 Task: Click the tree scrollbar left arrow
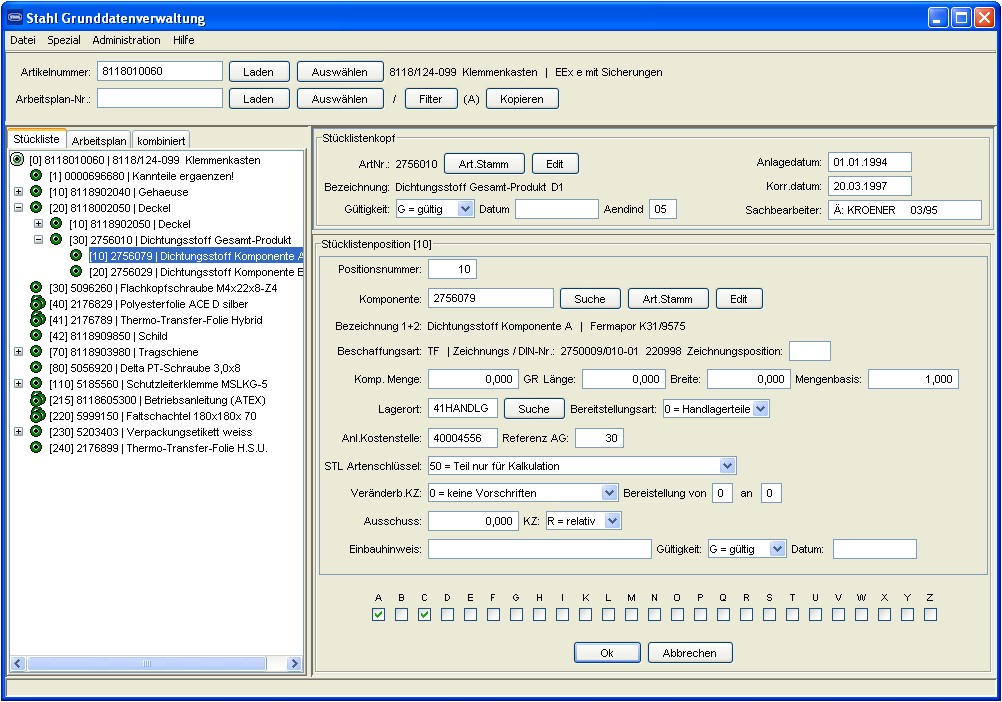pos(18,664)
